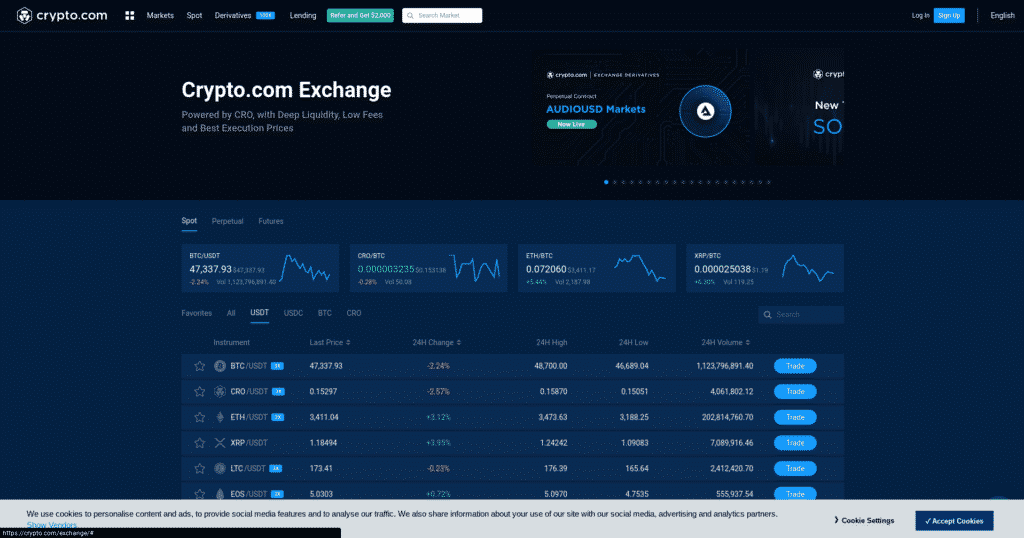Screen dimensions: 1024x538
Task: Click Trade button for ETH/USDT
Action: click(795, 417)
